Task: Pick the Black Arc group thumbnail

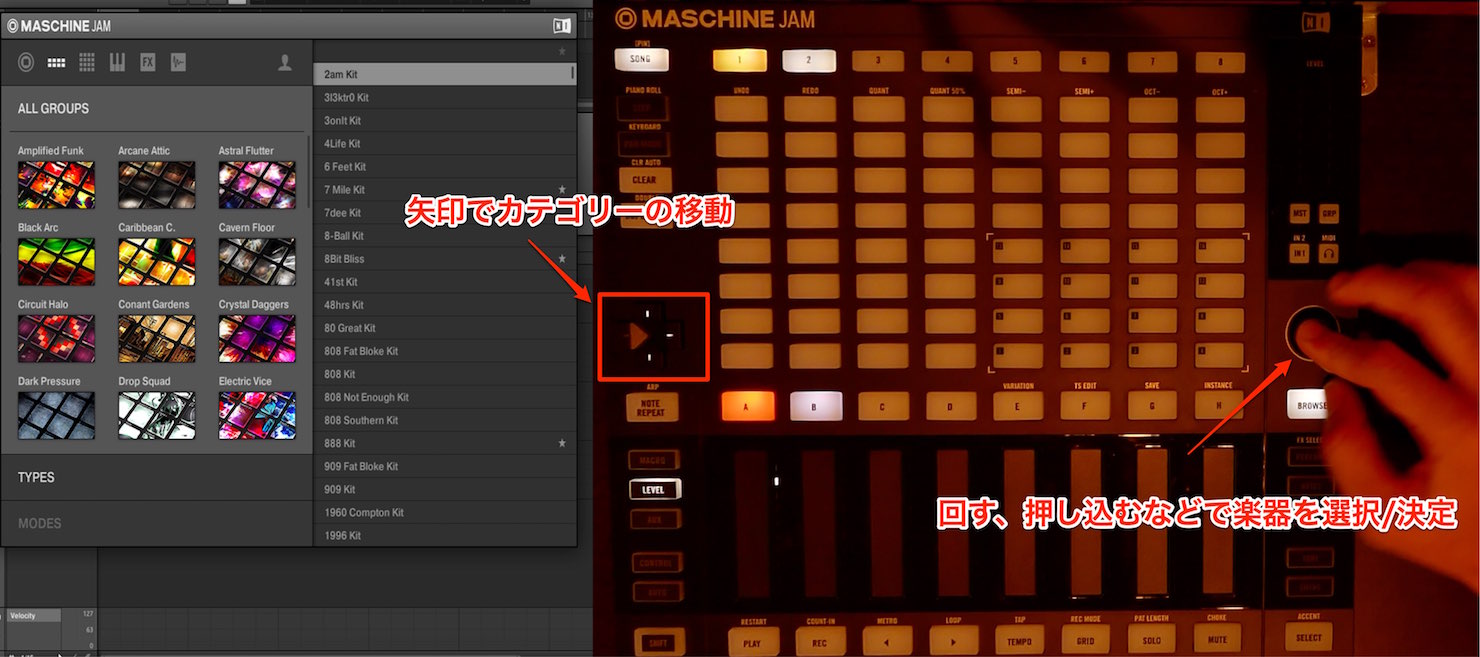Action: point(56,262)
